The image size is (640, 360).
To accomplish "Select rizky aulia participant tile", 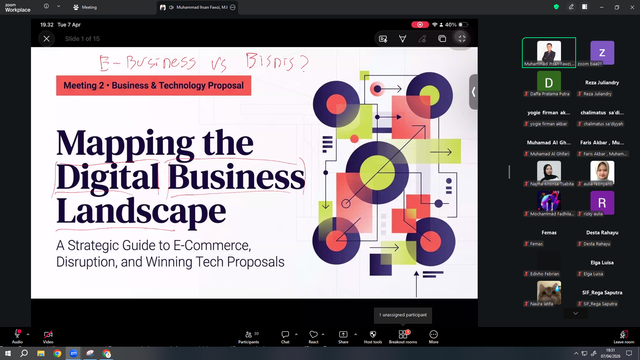I will [602, 202].
